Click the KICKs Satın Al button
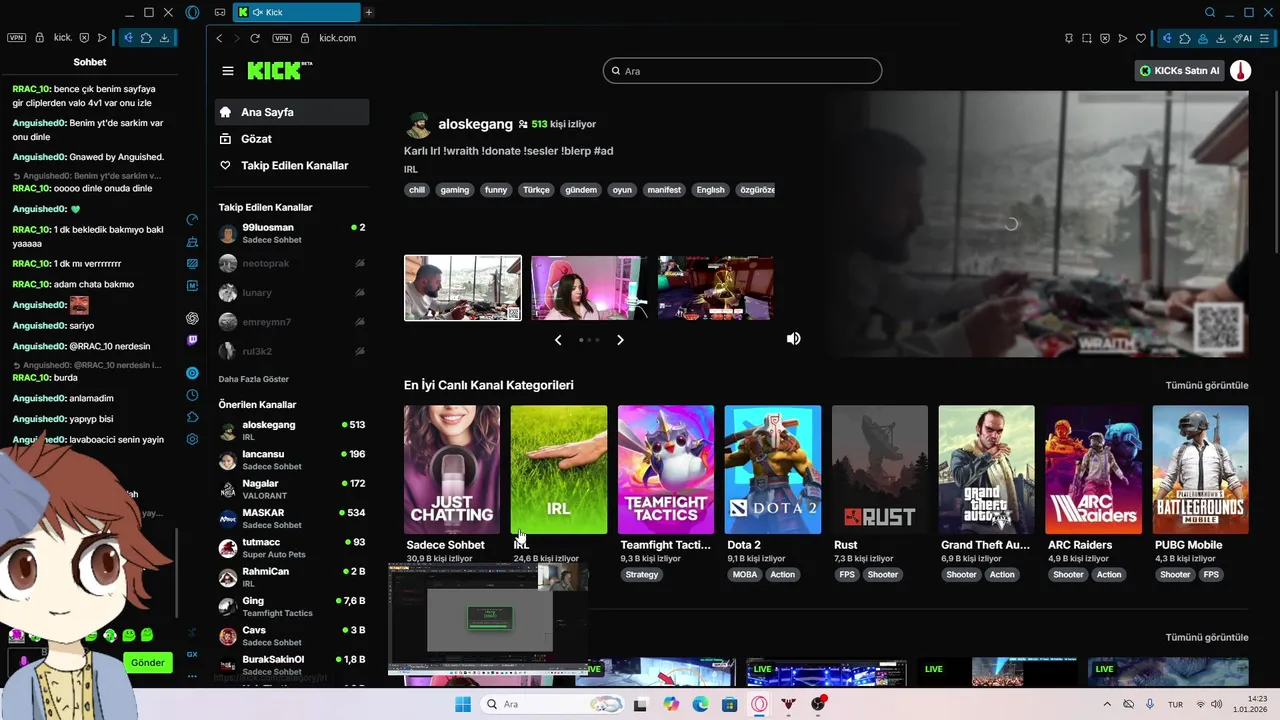 pos(1180,71)
